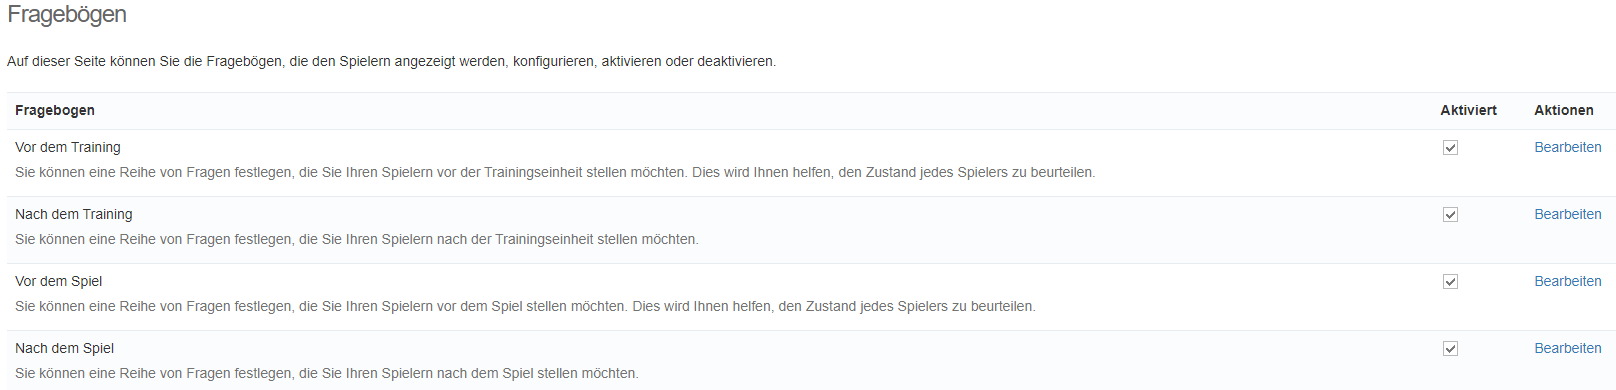1616x390 pixels.
Task: Select the Vor dem Training row title
Action: coord(68,147)
